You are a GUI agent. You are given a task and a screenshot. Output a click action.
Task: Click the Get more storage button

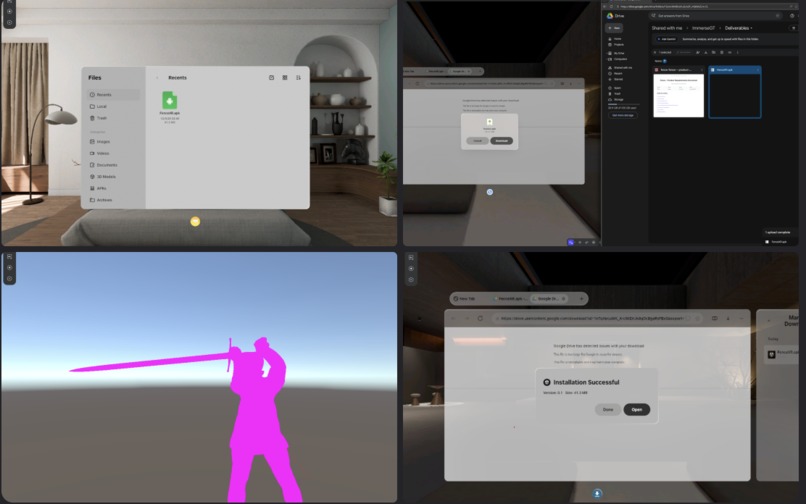pyautogui.click(x=622, y=115)
